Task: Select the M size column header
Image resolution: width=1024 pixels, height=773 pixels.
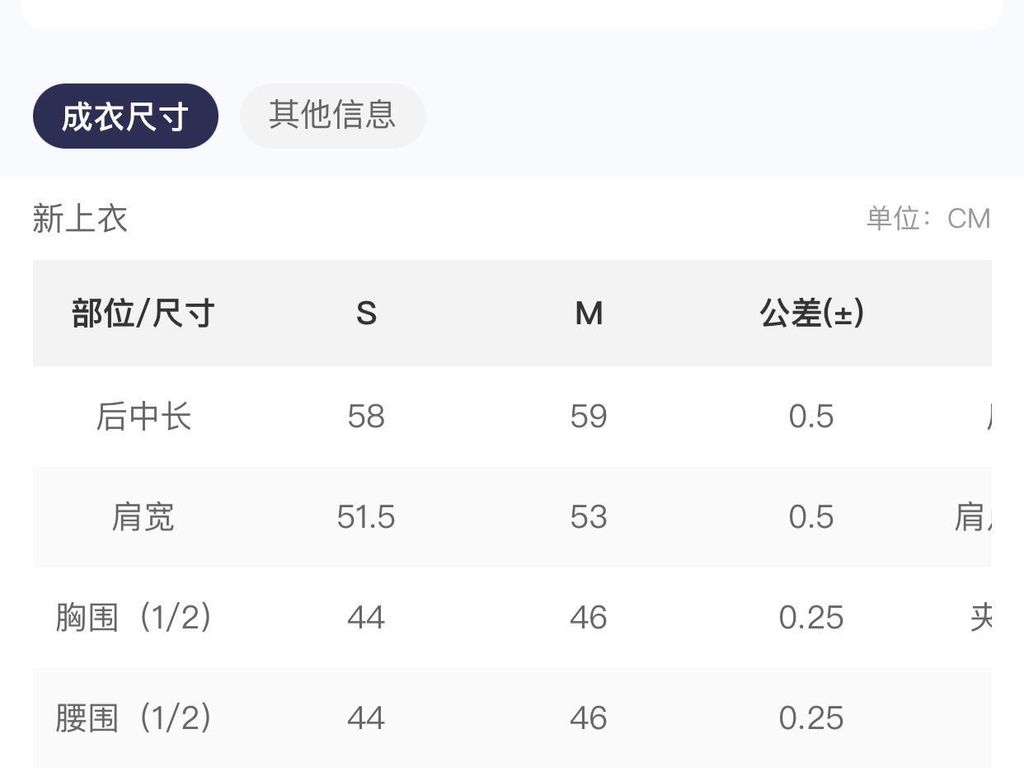Action: (x=588, y=313)
